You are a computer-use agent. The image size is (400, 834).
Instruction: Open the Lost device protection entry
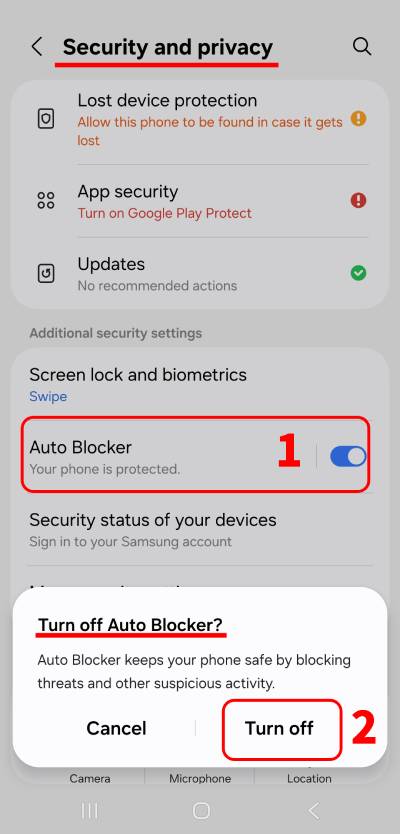[x=200, y=120]
